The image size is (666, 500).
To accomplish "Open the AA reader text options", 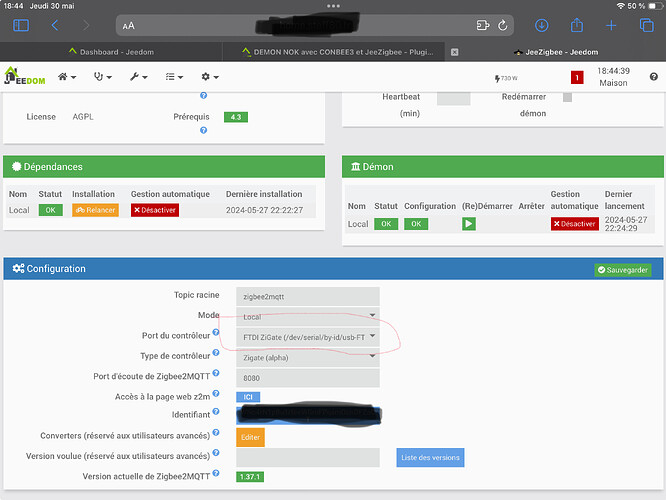I will click(x=128, y=26).
